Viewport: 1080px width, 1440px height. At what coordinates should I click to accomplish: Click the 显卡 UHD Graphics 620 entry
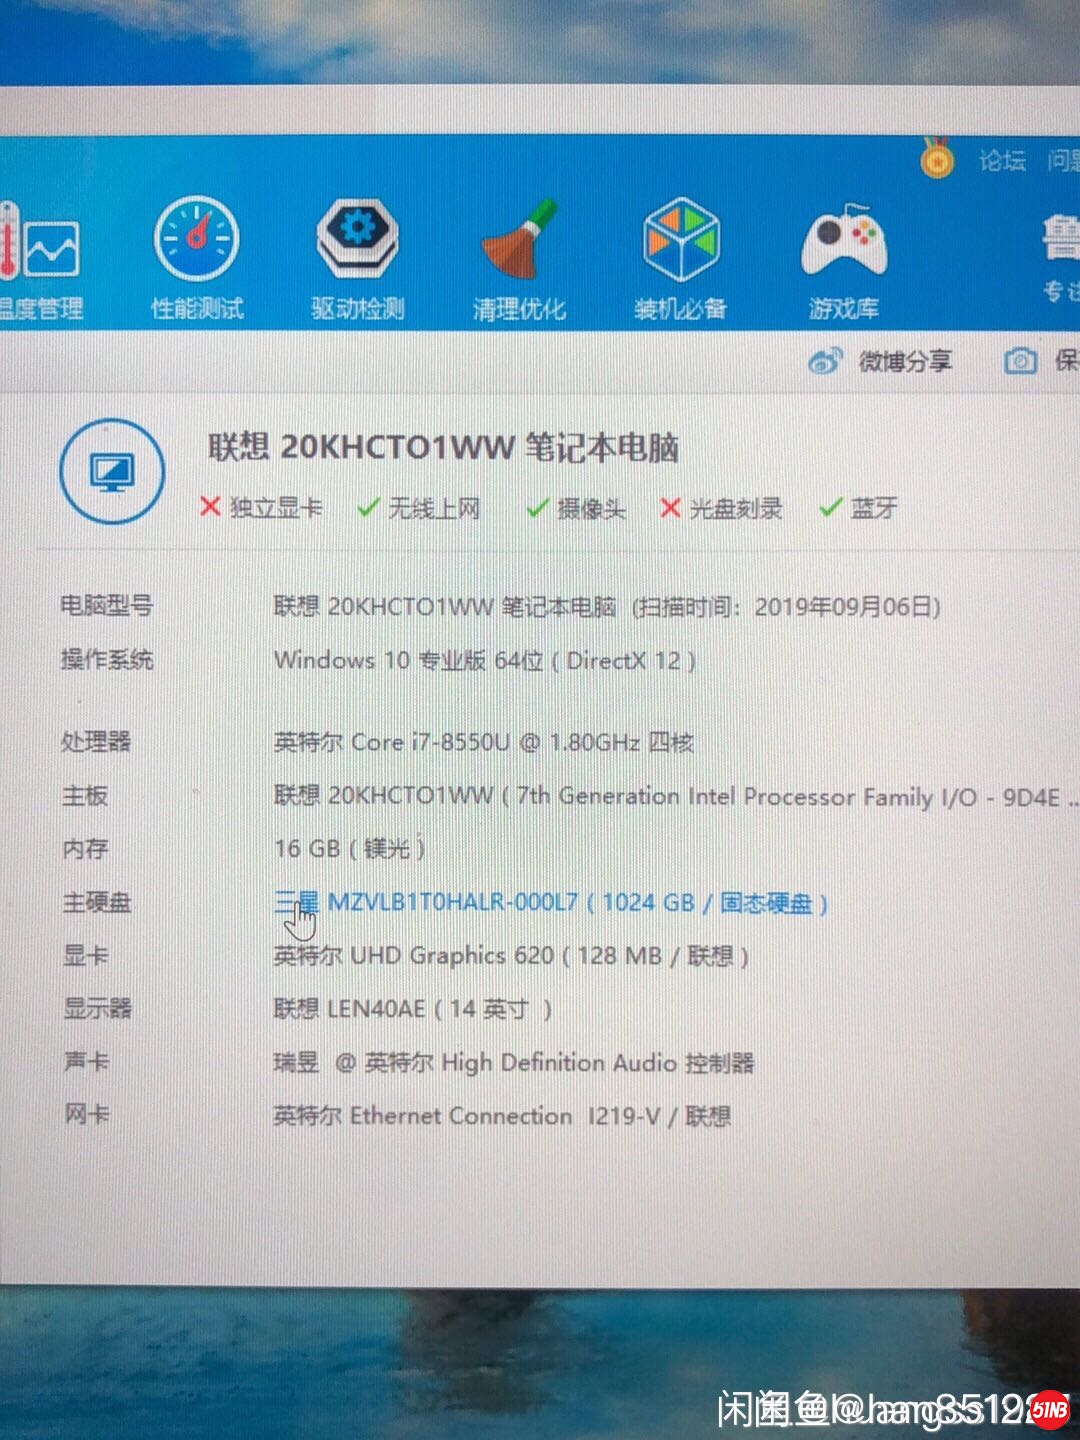pos(511,956)
